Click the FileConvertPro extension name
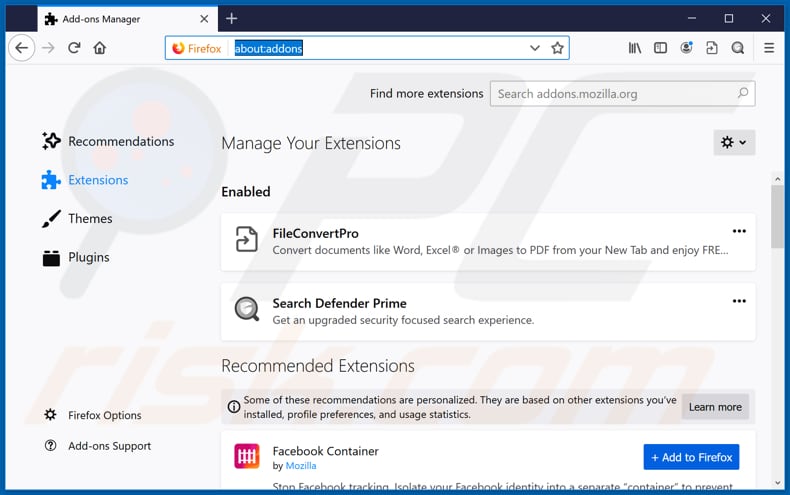 click(x=315, y=233)
